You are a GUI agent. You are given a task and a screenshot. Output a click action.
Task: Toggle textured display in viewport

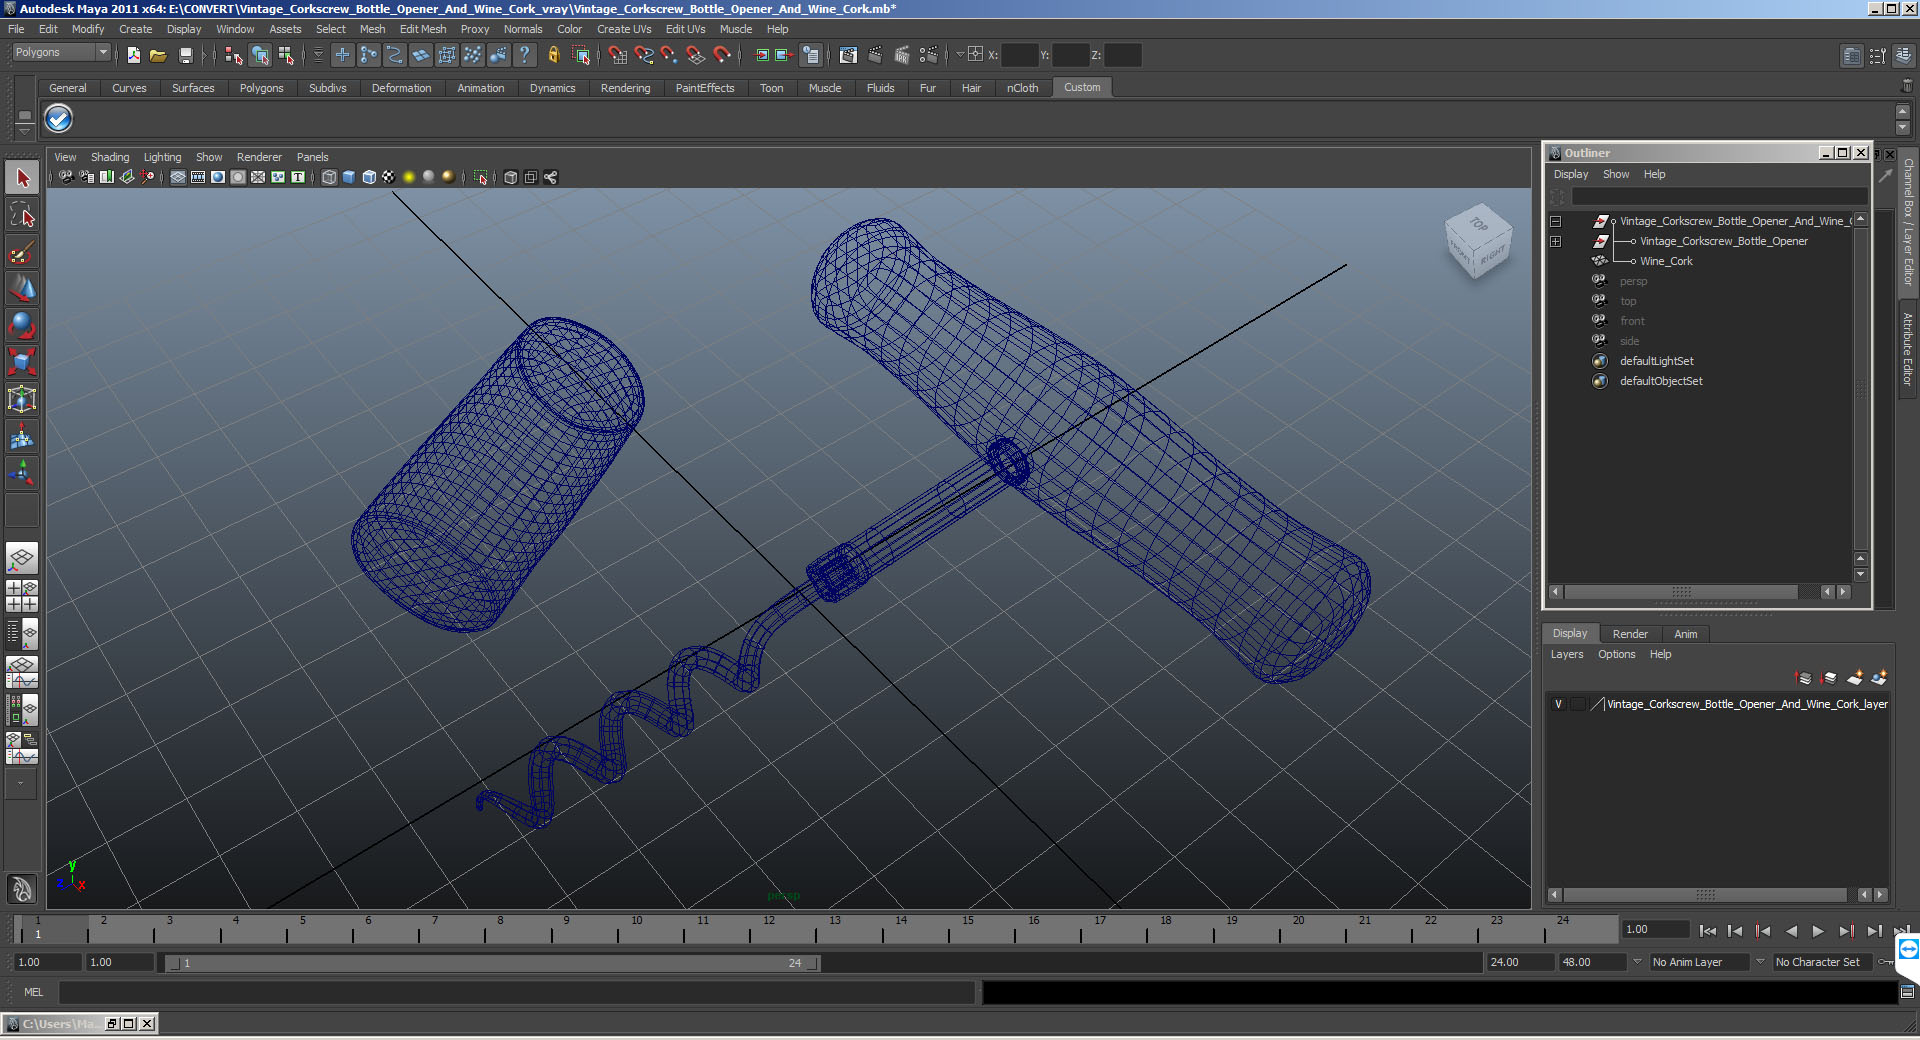[388, 177]
